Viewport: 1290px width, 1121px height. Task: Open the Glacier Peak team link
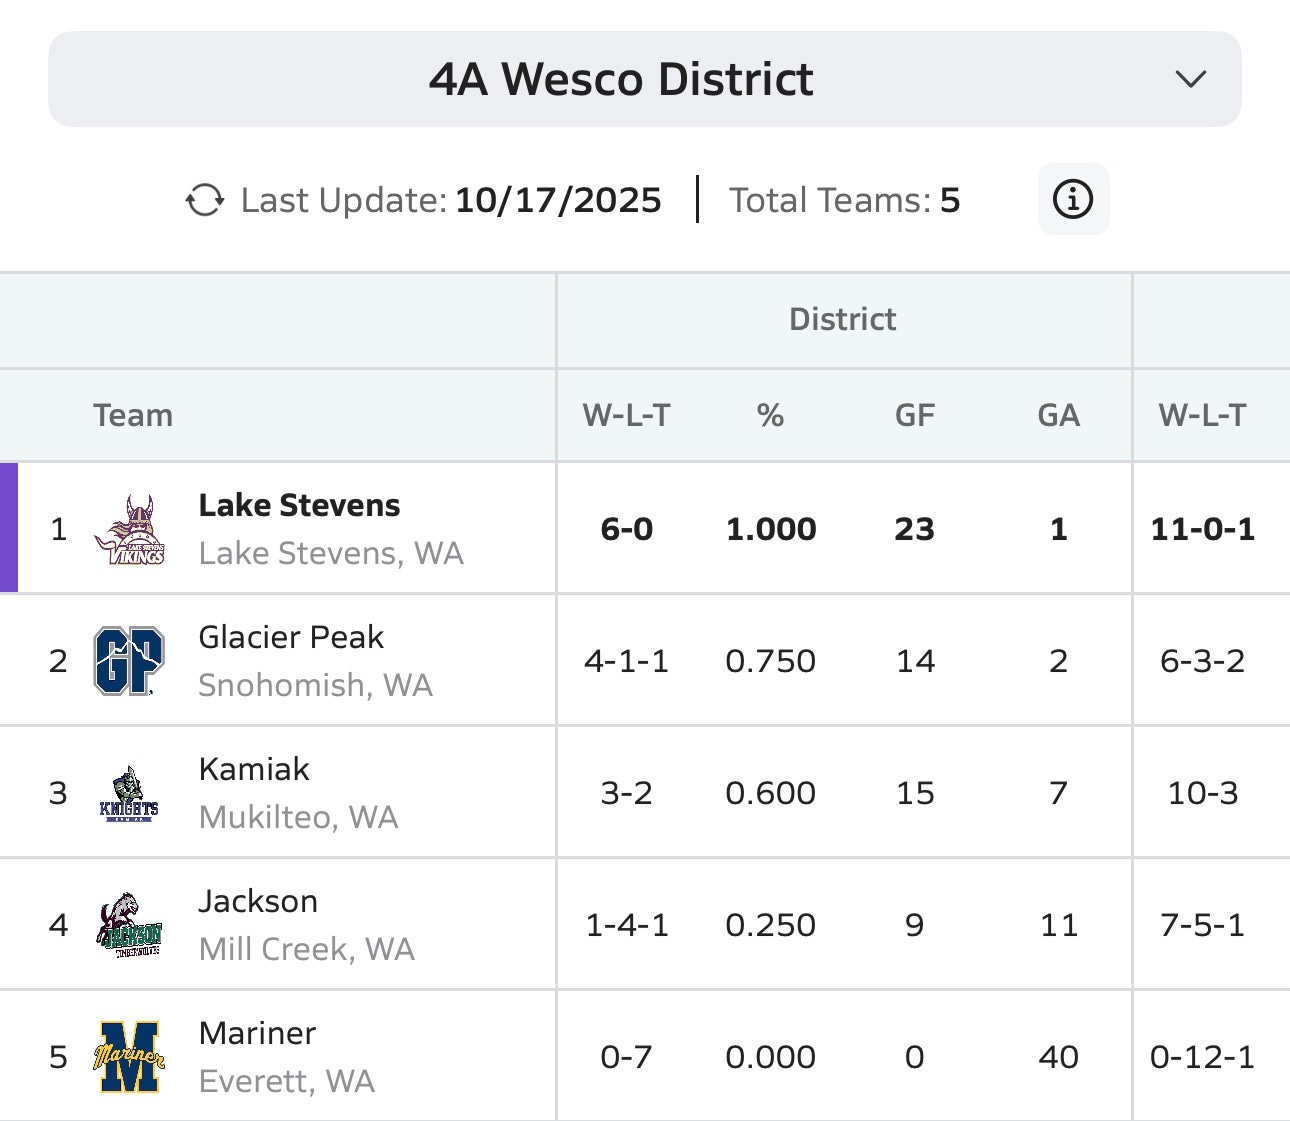coord(291,638)
